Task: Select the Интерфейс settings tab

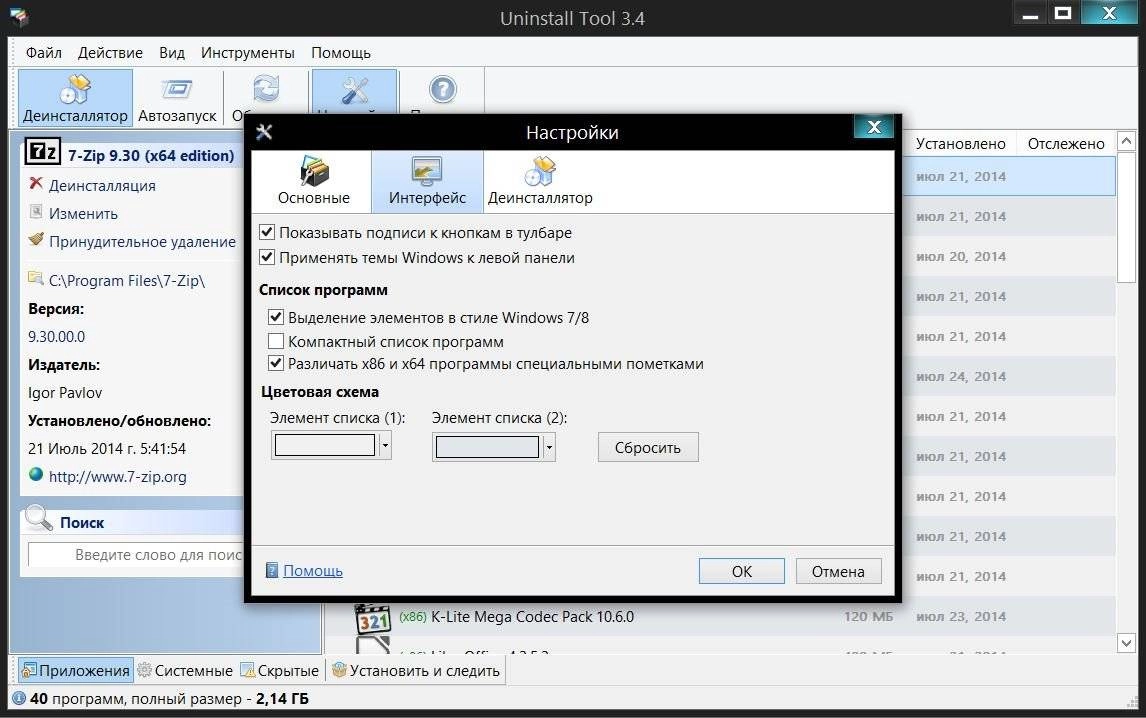Action: pyautogui.click(x=428, y=181)
